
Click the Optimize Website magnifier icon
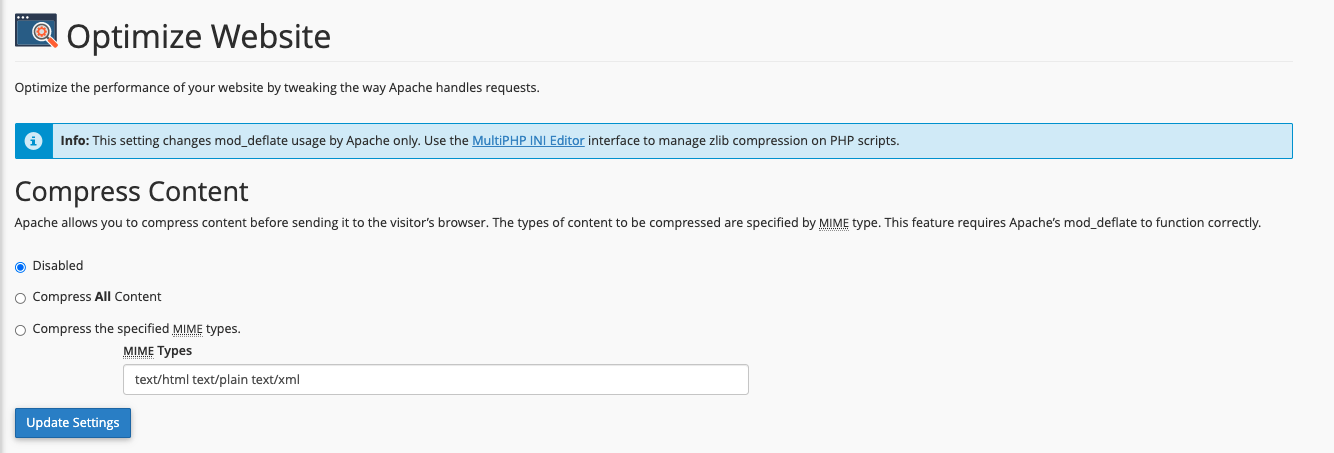click(x=36, y=33)
